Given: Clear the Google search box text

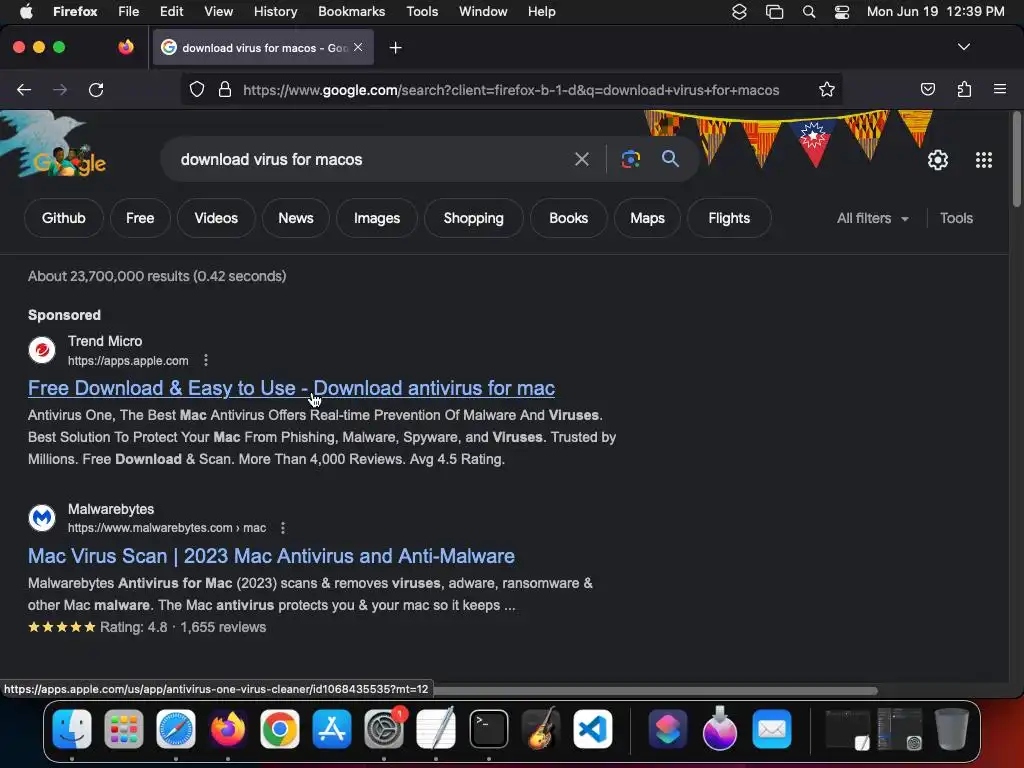Looking at the screenshot, I should (x=581, y=159).
